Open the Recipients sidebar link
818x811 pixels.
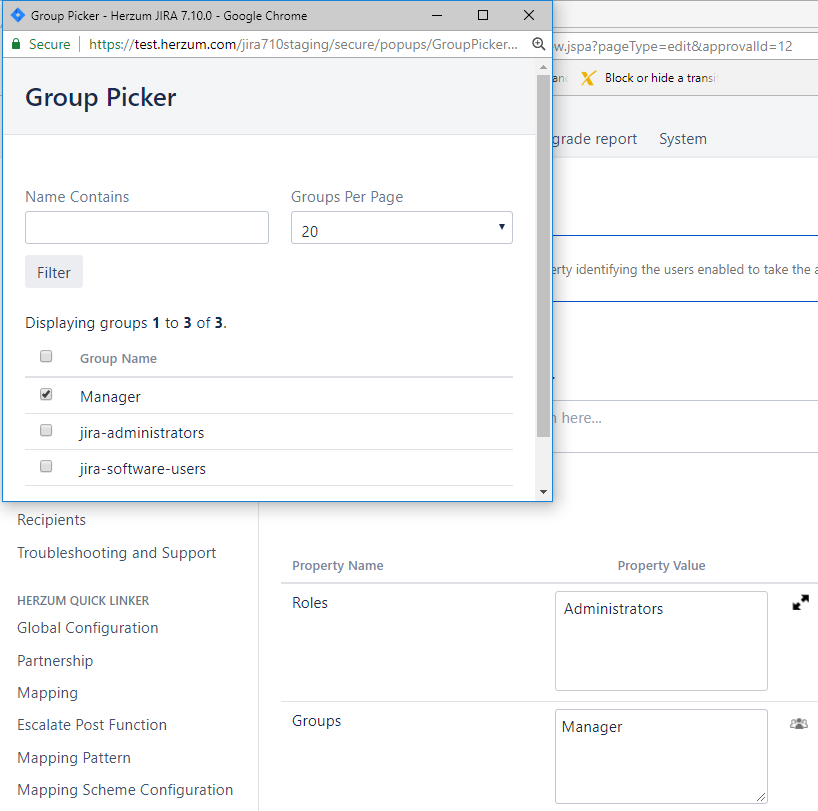51,520
